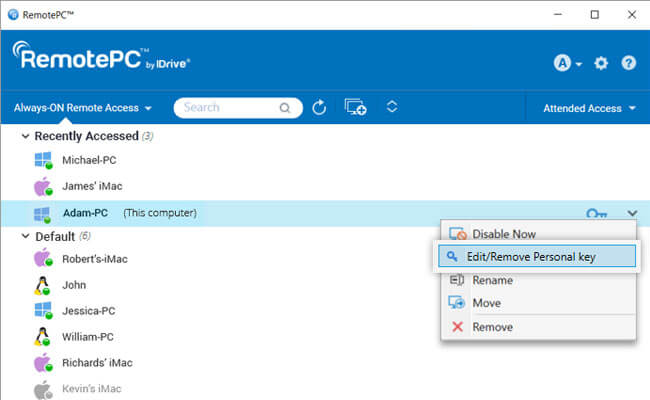Click the Rename menu icon
The width and height of the screenshot is (650, 400).
[x=457, y=280]
